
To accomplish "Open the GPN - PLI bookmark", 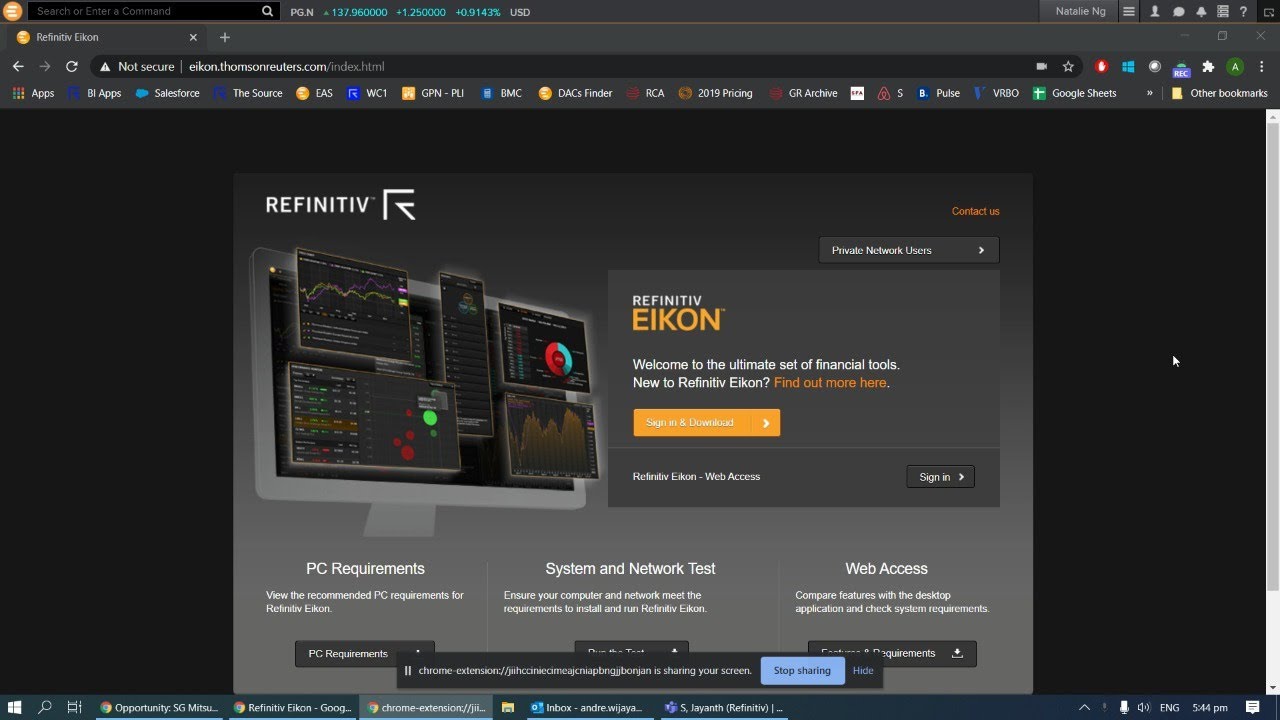I will [x=433, y=93].
